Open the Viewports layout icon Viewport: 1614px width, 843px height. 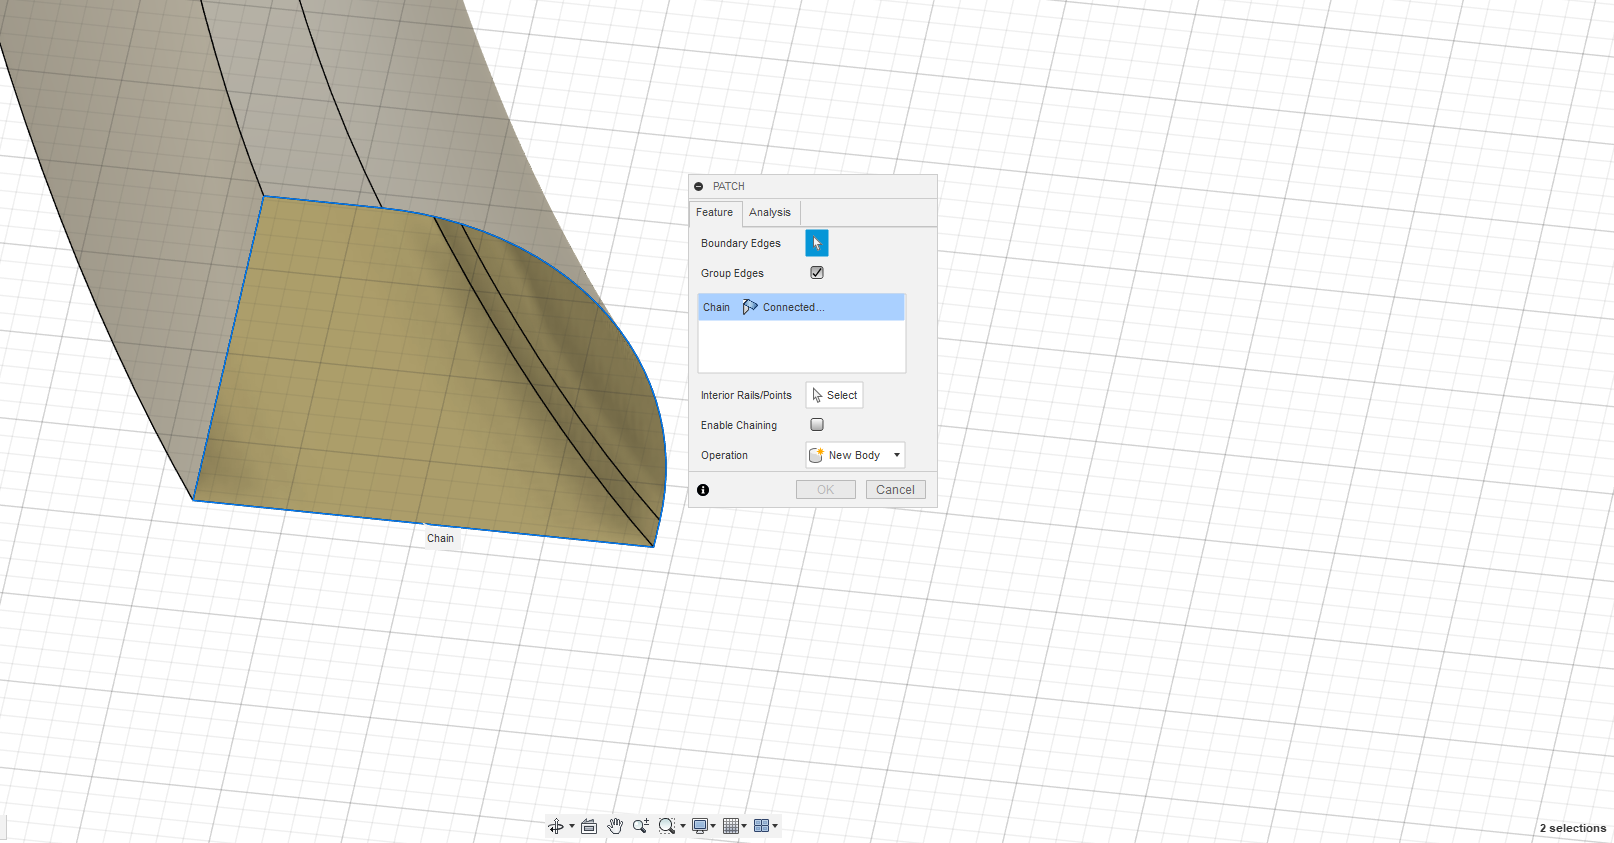[762, 826]
